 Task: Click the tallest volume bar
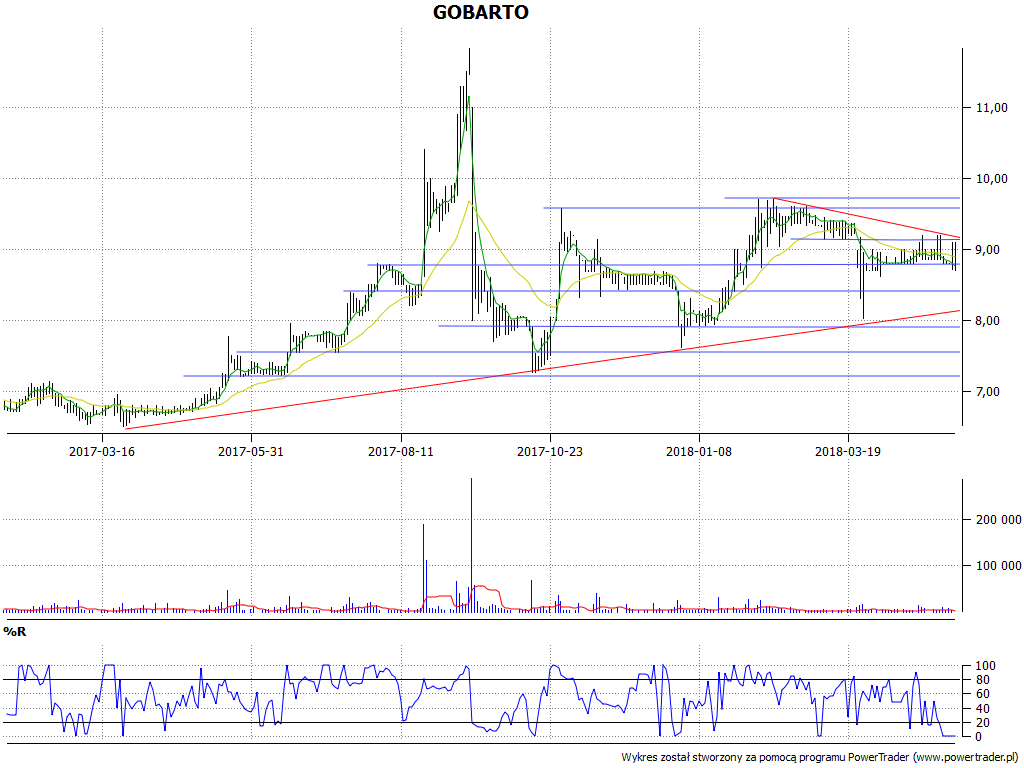click(x=472, y=545)
